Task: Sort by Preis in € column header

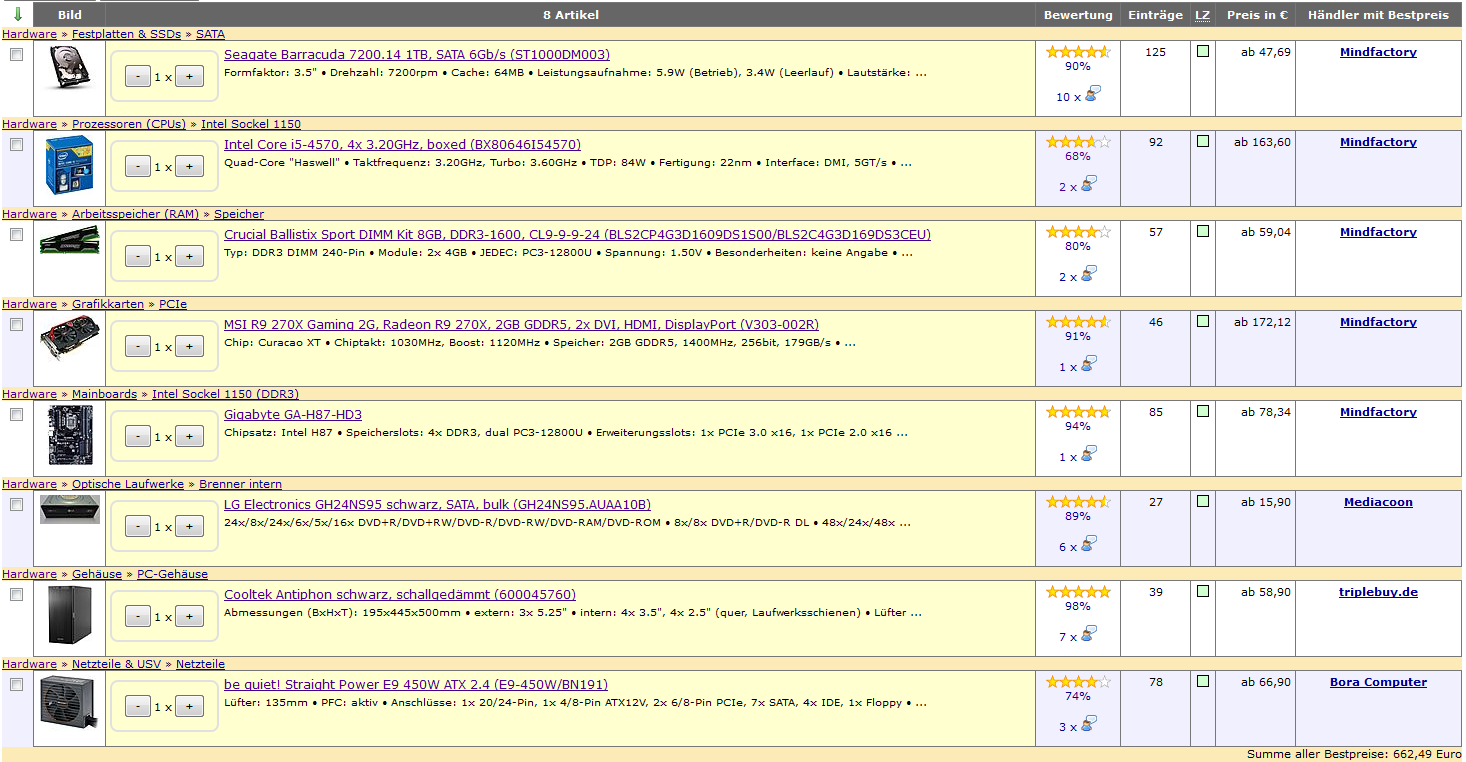Action: coord(1256,15)
